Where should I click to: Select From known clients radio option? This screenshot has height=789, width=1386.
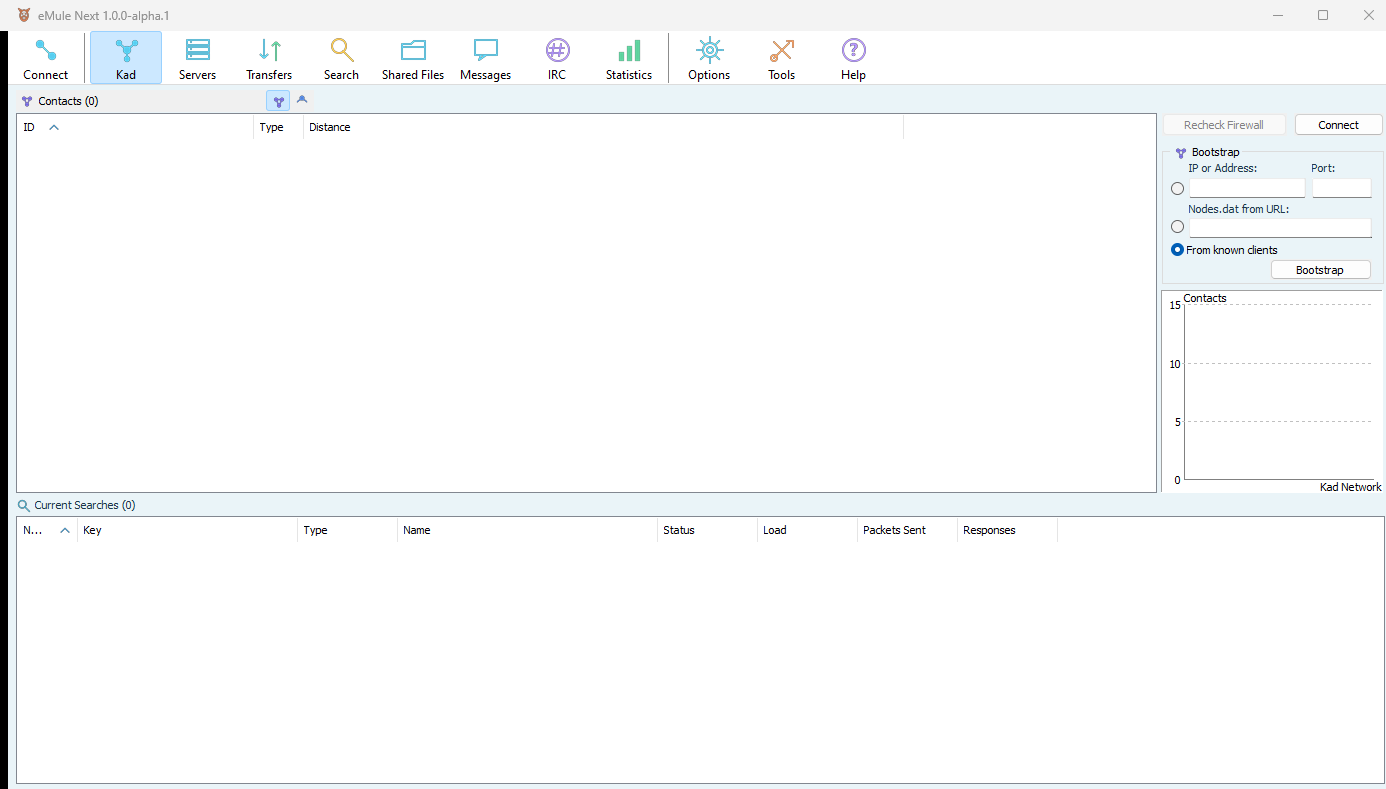point(1177,250)
